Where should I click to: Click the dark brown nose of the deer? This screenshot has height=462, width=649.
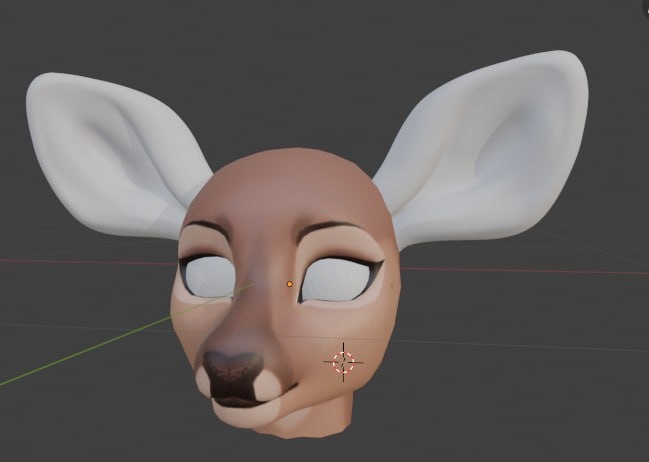[233, 373]
